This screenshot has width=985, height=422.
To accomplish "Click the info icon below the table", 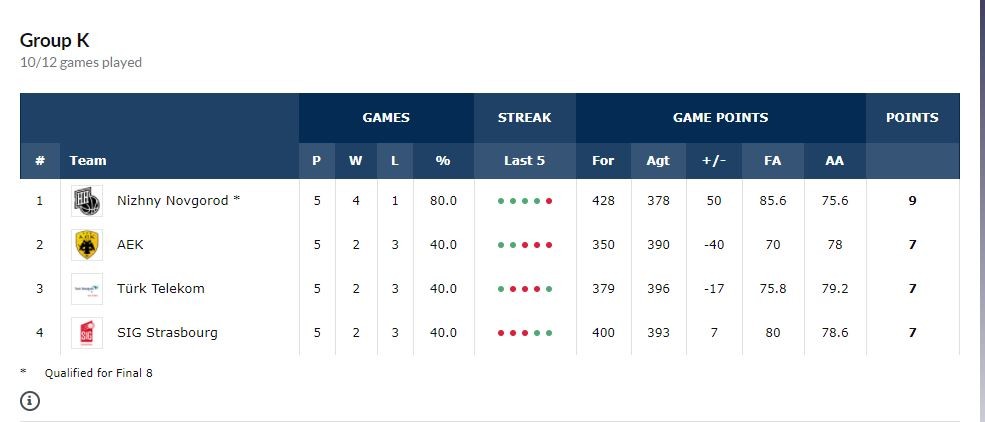I will pos(31,401).
